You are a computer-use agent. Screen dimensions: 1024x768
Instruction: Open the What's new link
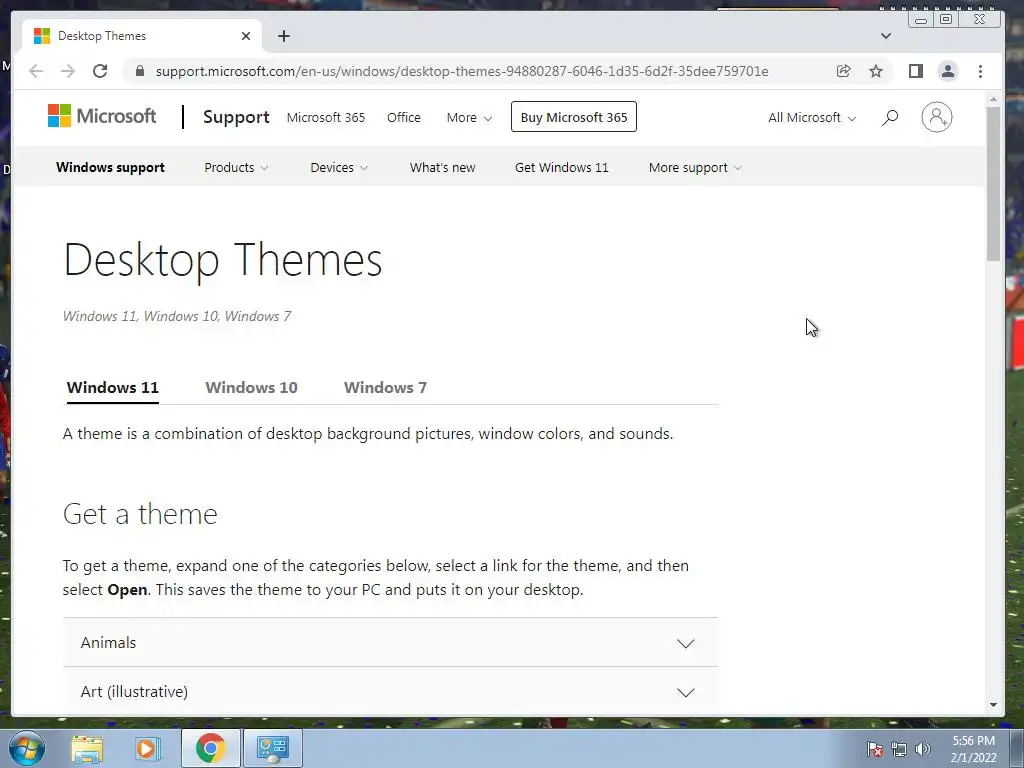click(442, 167)
